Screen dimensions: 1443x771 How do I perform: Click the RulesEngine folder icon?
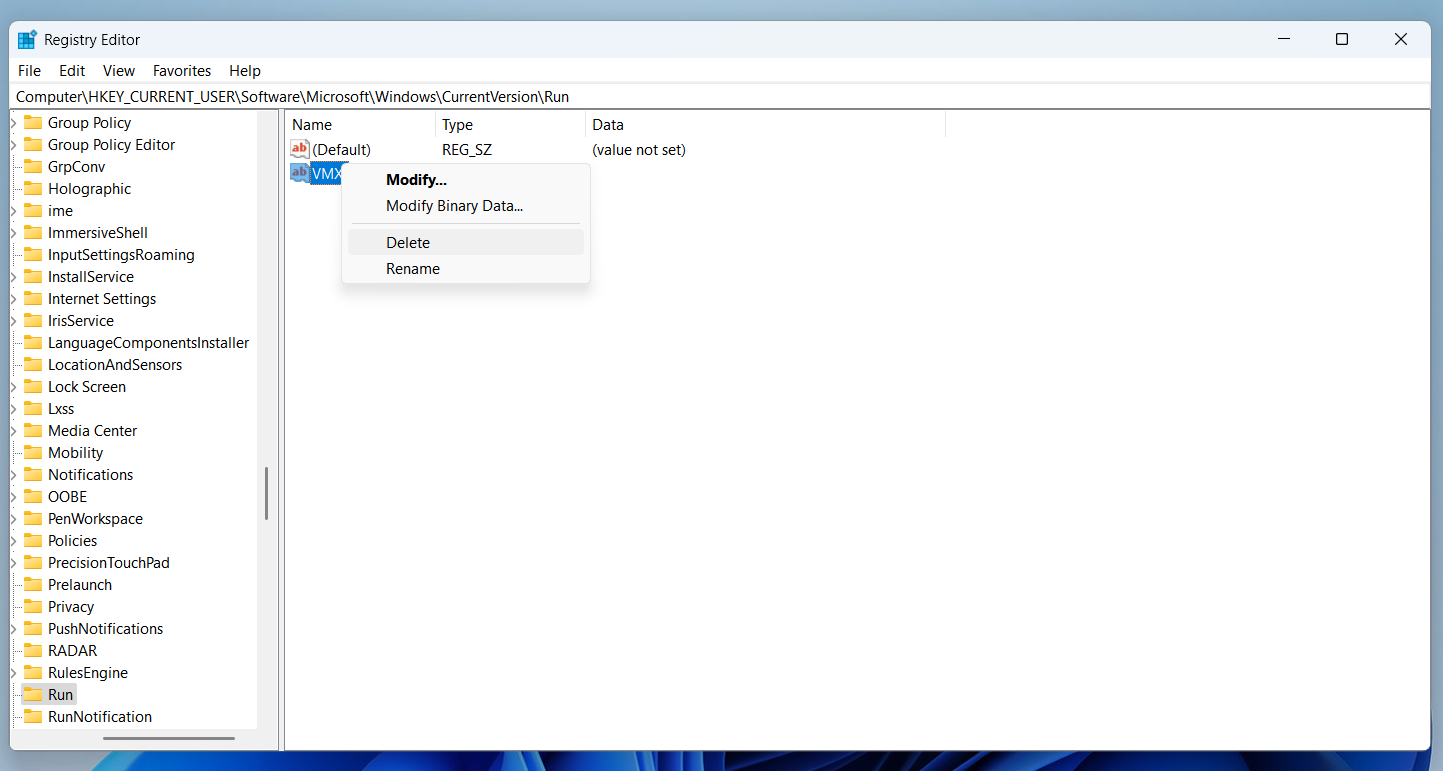point(33,673)
